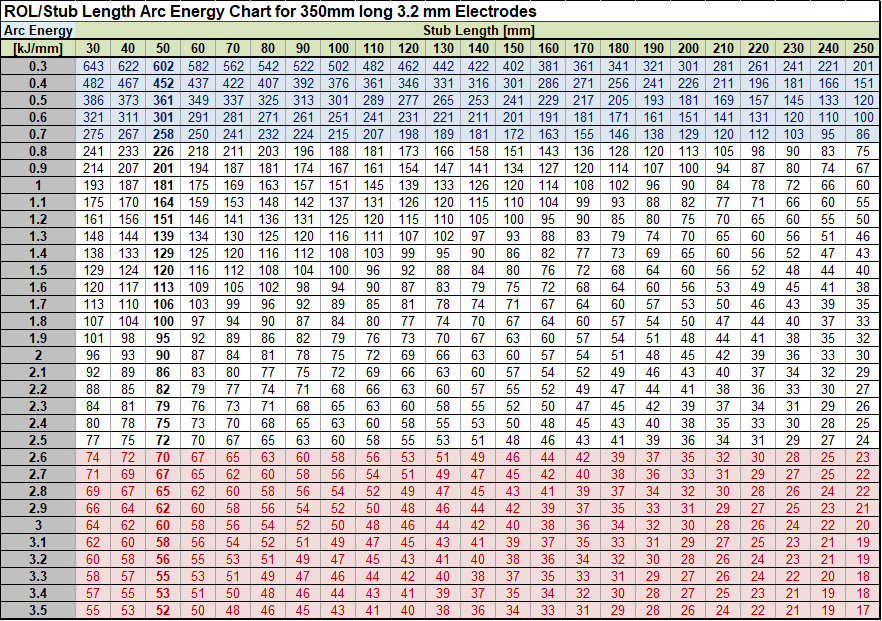Image resolution: width=882 pixels, height=621 pixels.
Task: Click 40 in the 2.4 row, column 190
Action: 653,423
